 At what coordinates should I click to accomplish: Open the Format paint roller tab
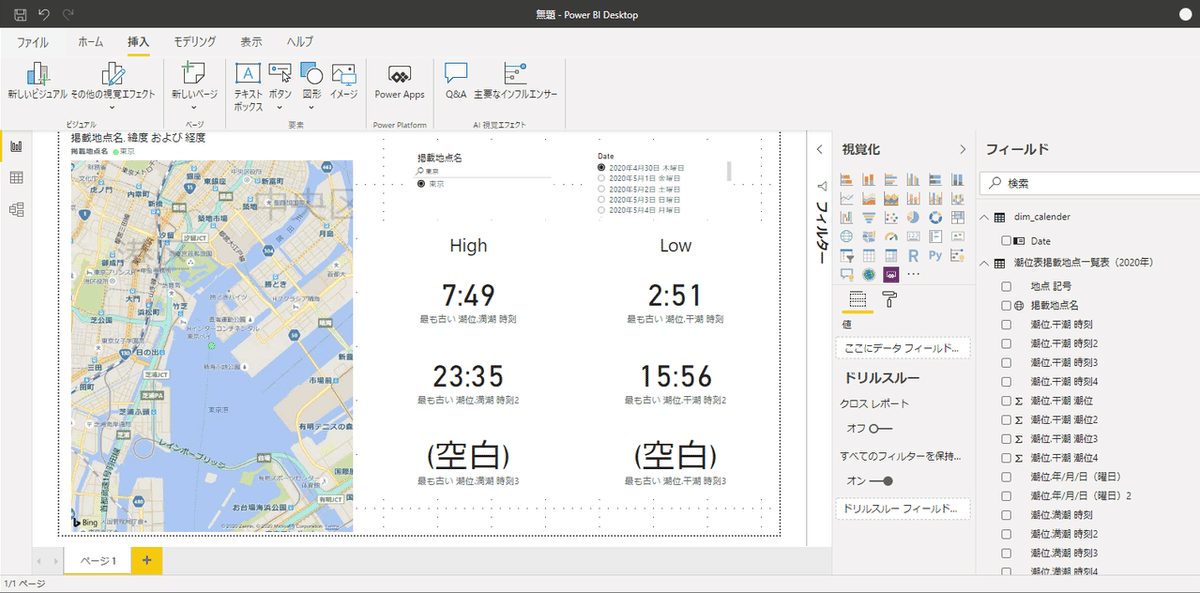(x=889, y=299)
